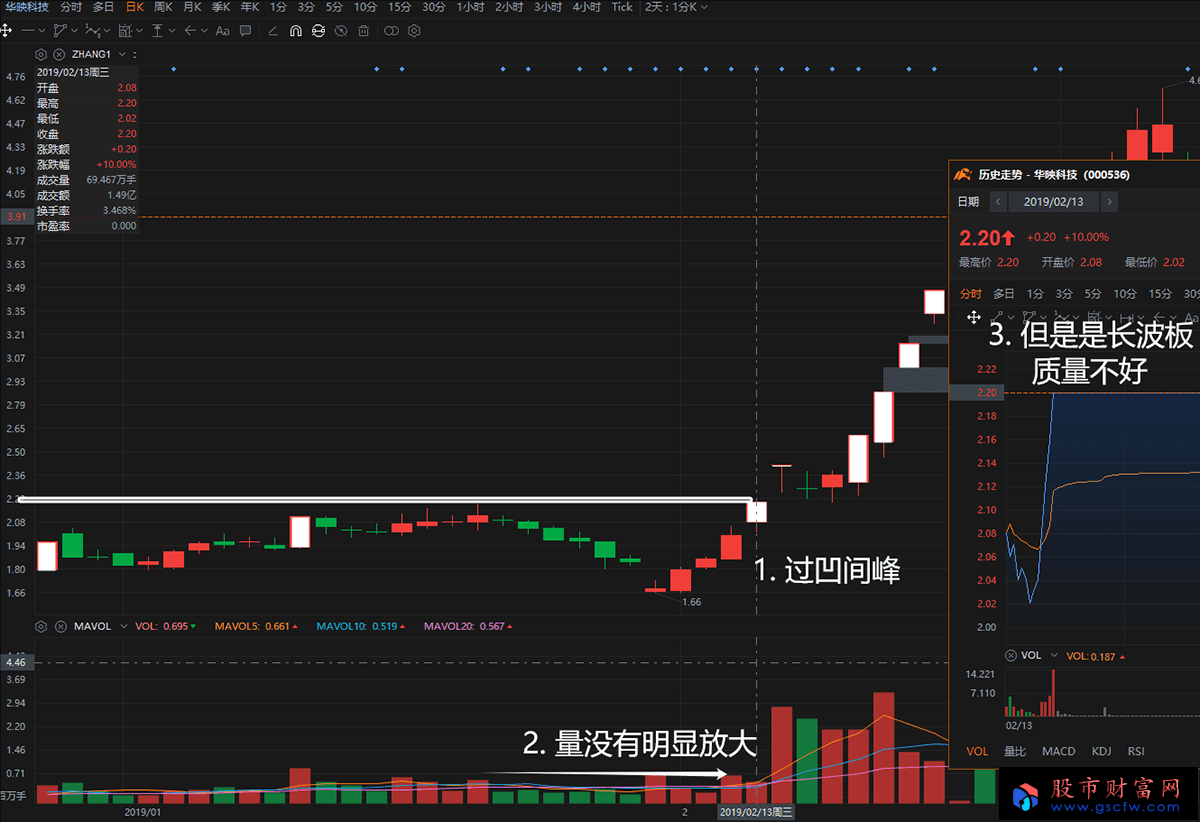Go to previous date in 历史走势 panel
Image resolution: width=1200 pixels, height=822 pixels.
998,202
